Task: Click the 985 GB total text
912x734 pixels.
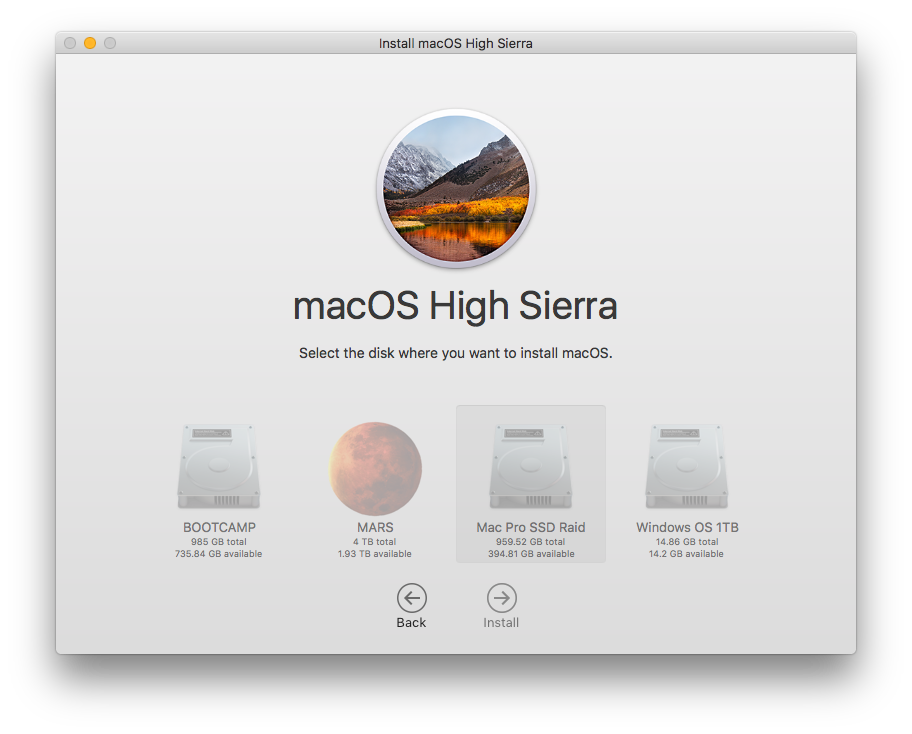Action: [x=219, y=541]
